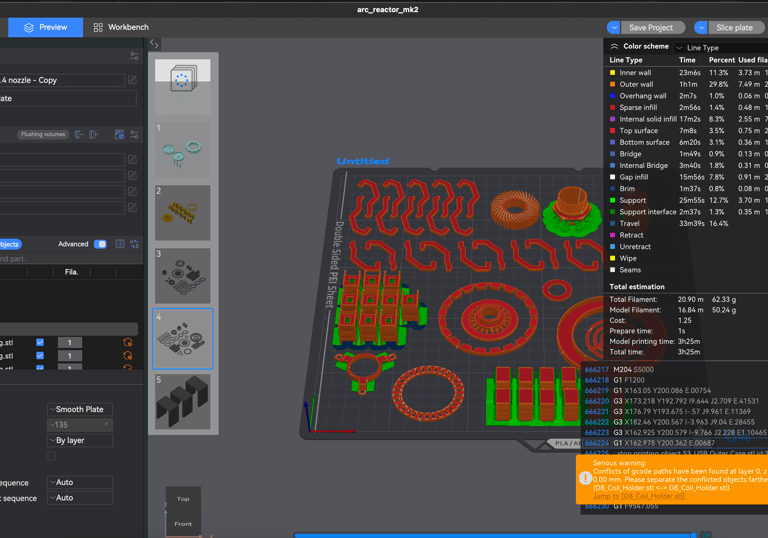Toggle Internal solid infill visibility

coord(644,119)
